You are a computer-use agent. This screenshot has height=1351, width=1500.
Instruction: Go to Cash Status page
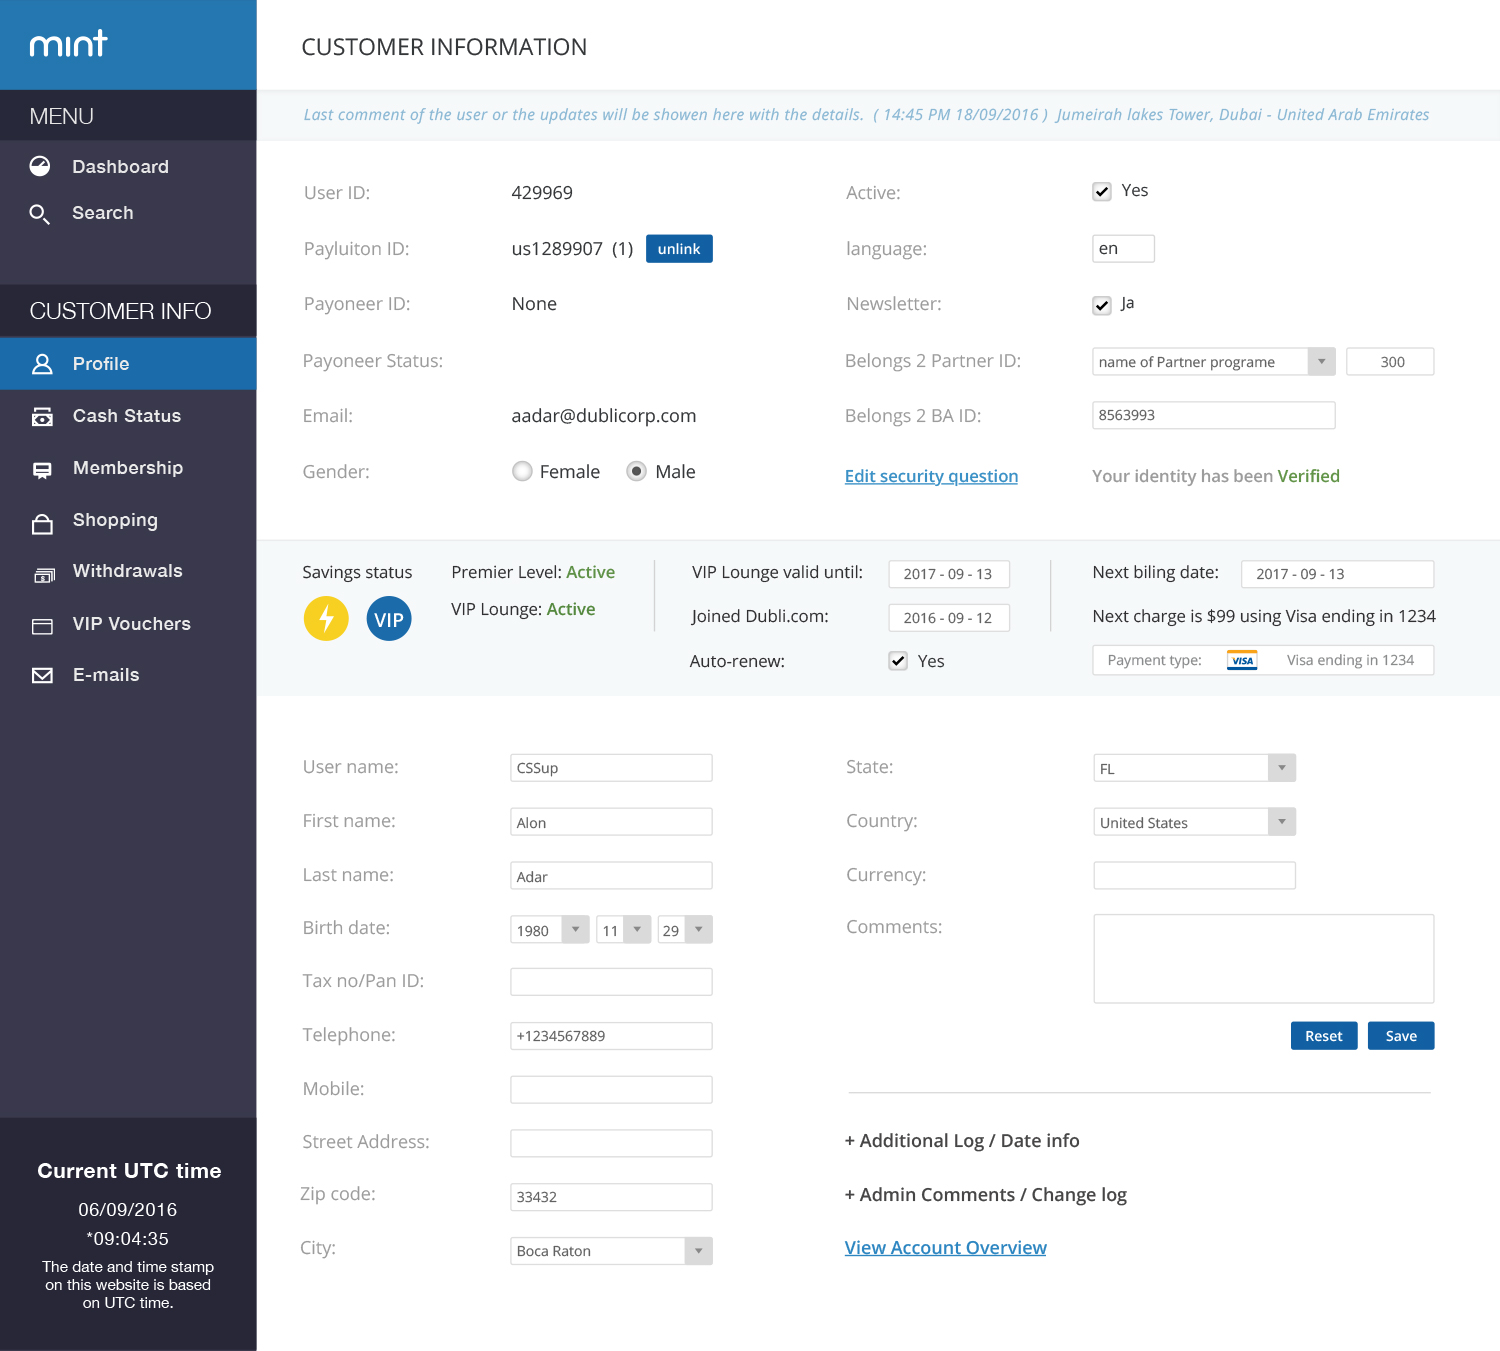[x=128, y=416]
